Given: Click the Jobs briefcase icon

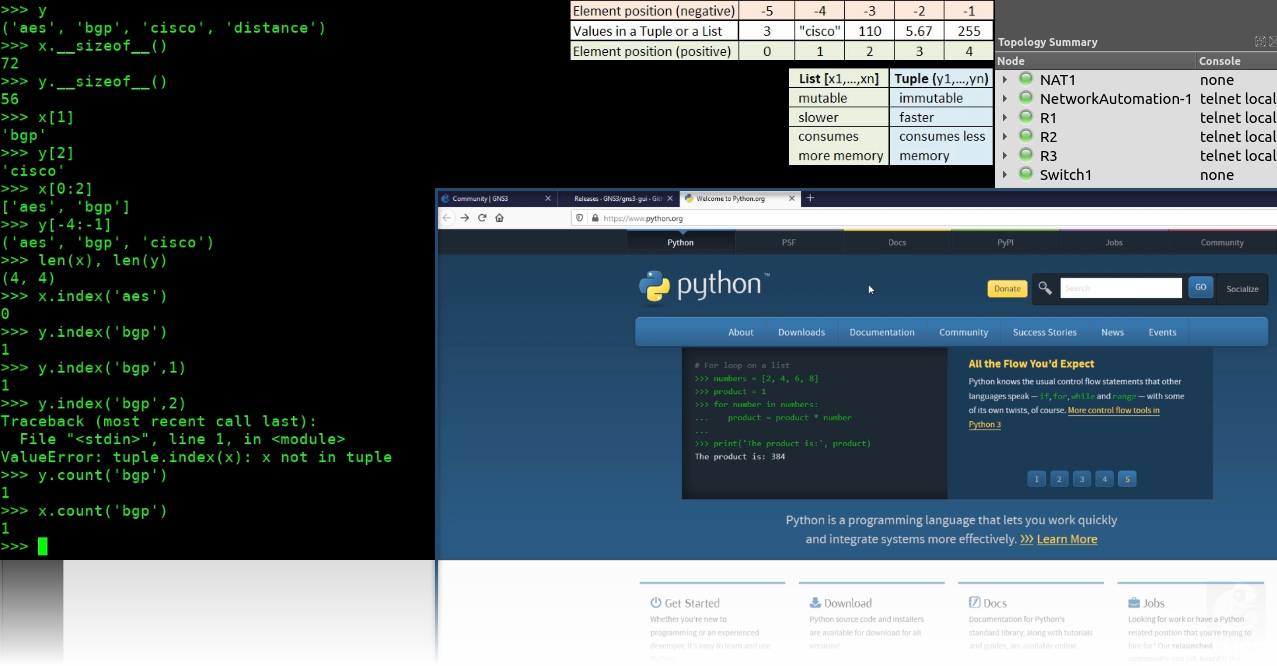Looking at the screenshot, I should pyautogui.click(x=1134, y=603).
